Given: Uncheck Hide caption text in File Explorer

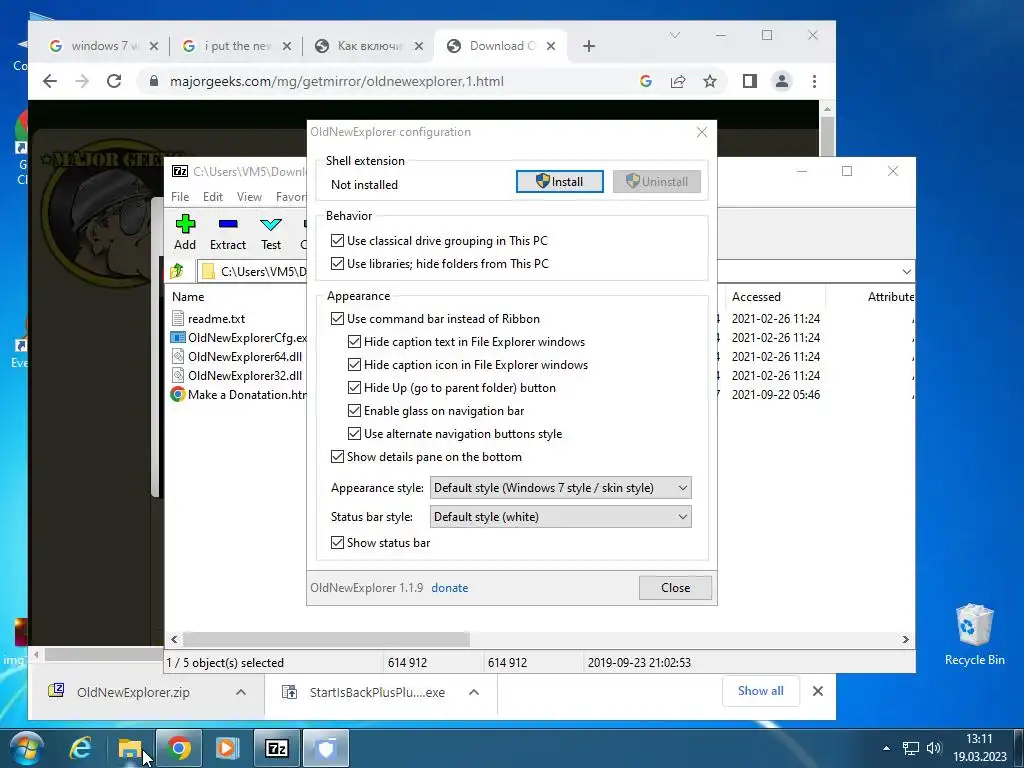Looking at the screenshot, I should (x=354, y=342).
